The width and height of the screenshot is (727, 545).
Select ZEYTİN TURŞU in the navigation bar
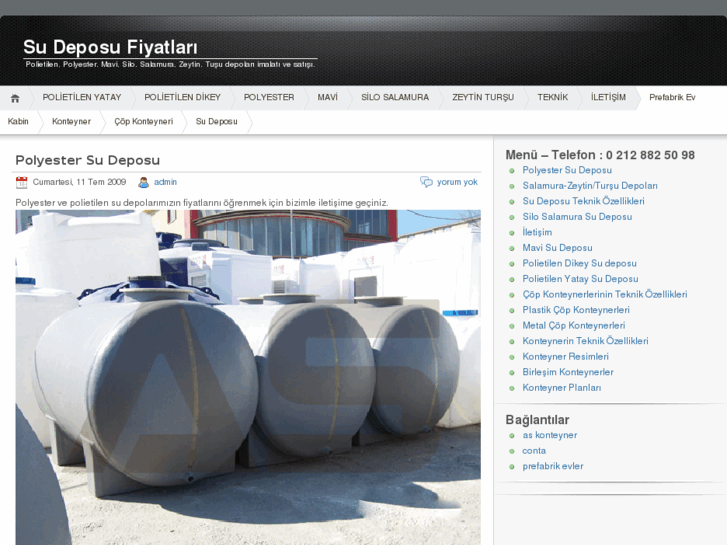click(483, 98)
